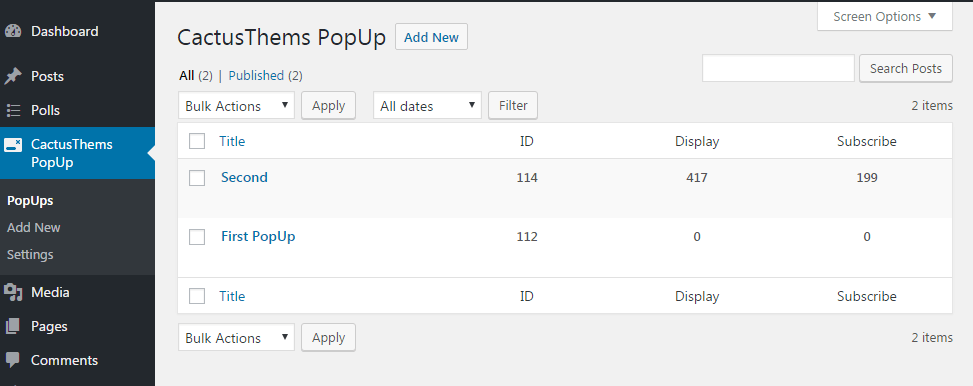Click the Filter button
Viewport: 973px width, 386px height.
point(513,105)
